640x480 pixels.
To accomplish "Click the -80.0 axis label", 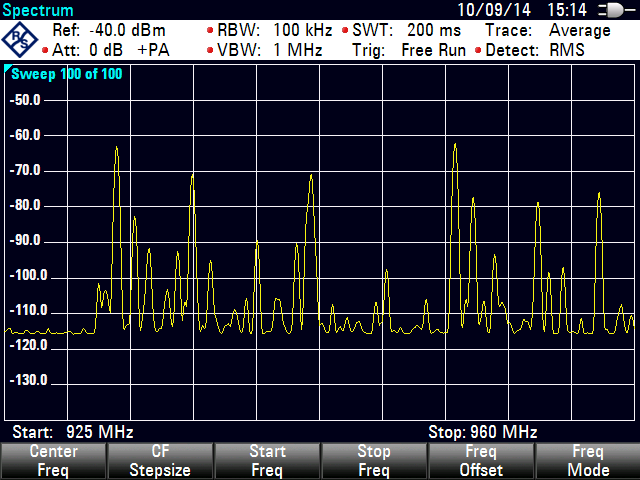I will 25,205.
